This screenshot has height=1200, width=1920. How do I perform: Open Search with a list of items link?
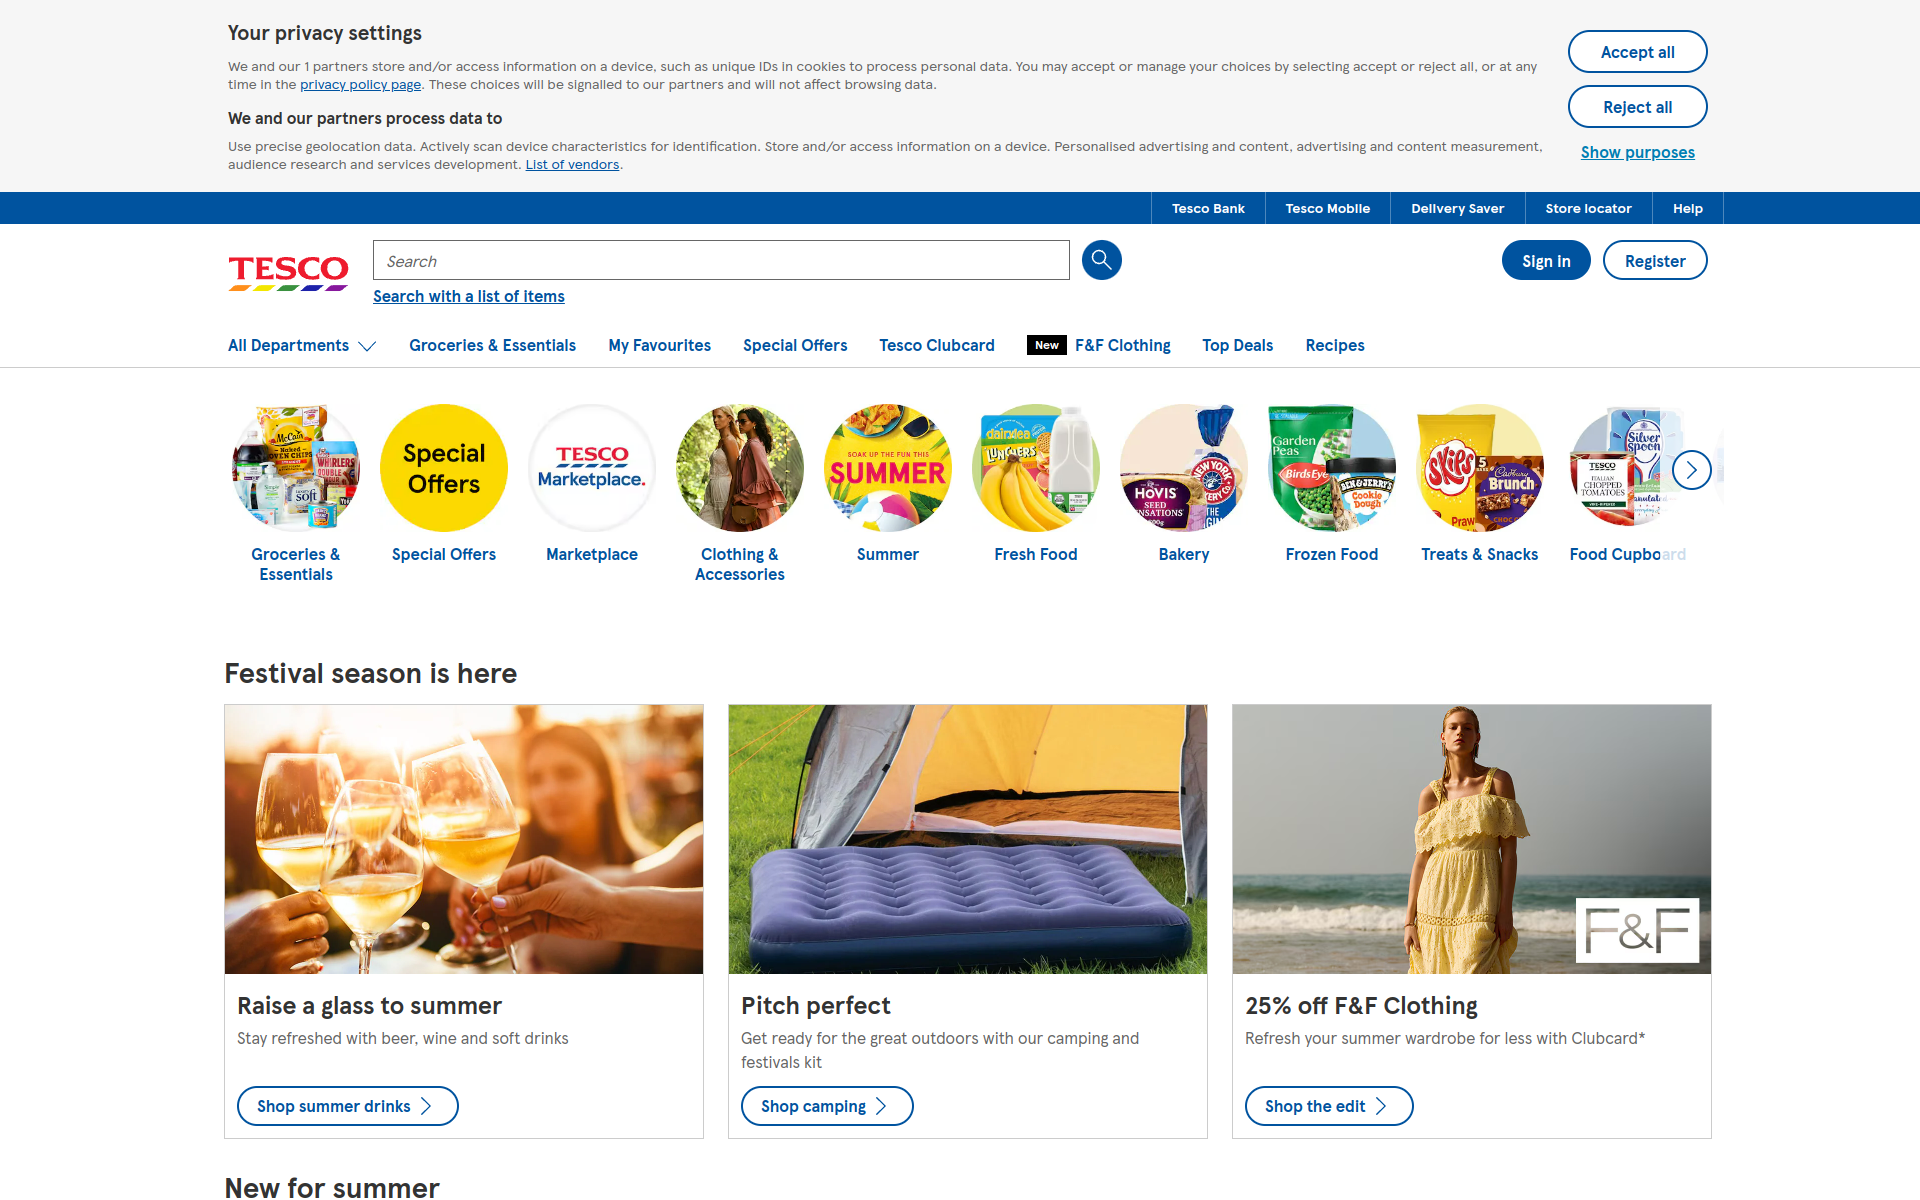[469, 296]
